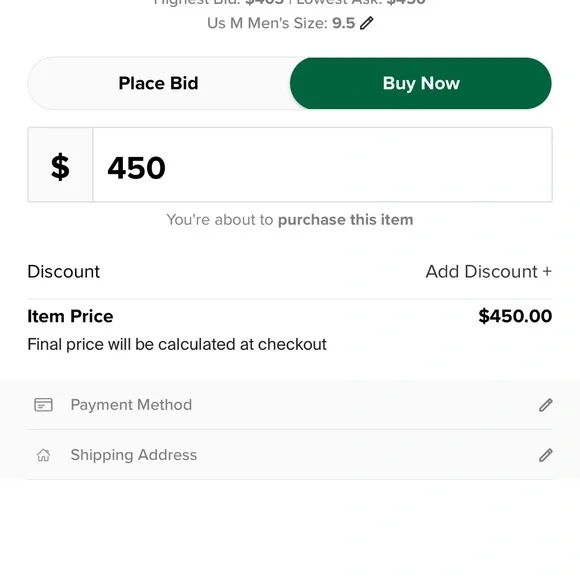The height and width of the screenshot is (580, 580).
Task: Switch to the Place Bid option
Action: tap(158, 83)
